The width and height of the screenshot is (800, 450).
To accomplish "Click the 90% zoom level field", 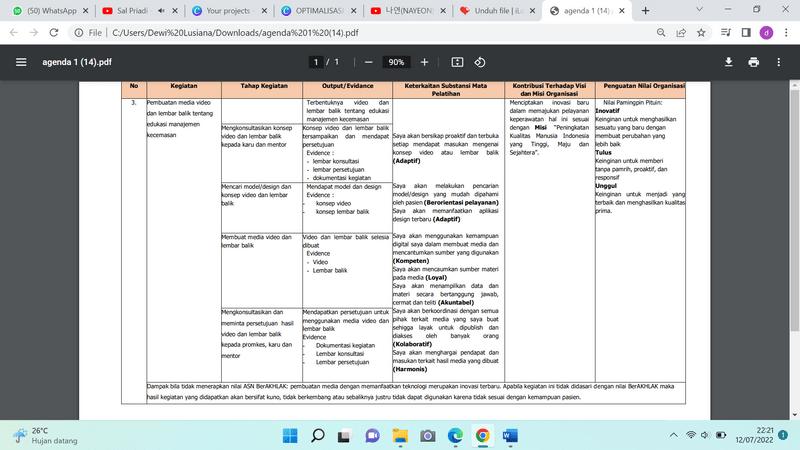I will [x=396, y=62].
